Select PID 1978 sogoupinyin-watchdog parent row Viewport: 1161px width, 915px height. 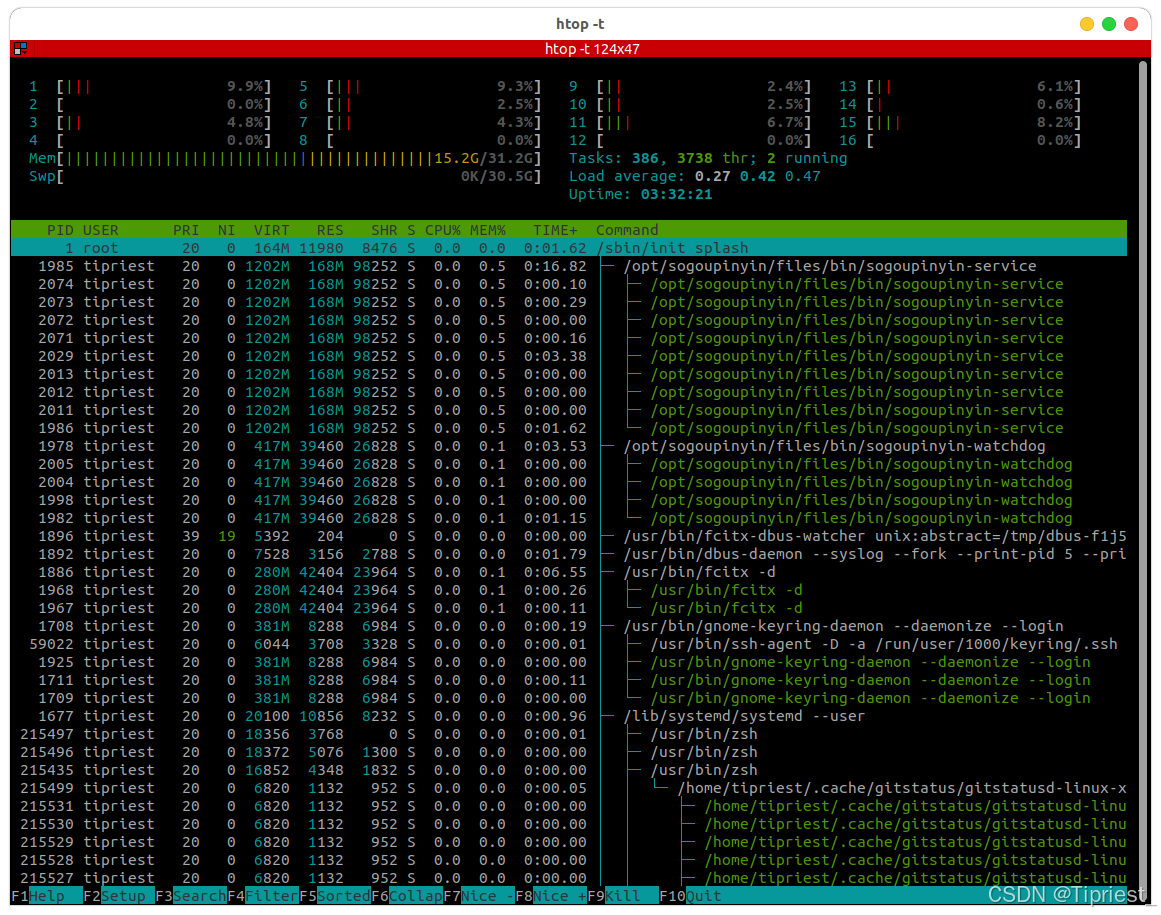pos(569,446)
